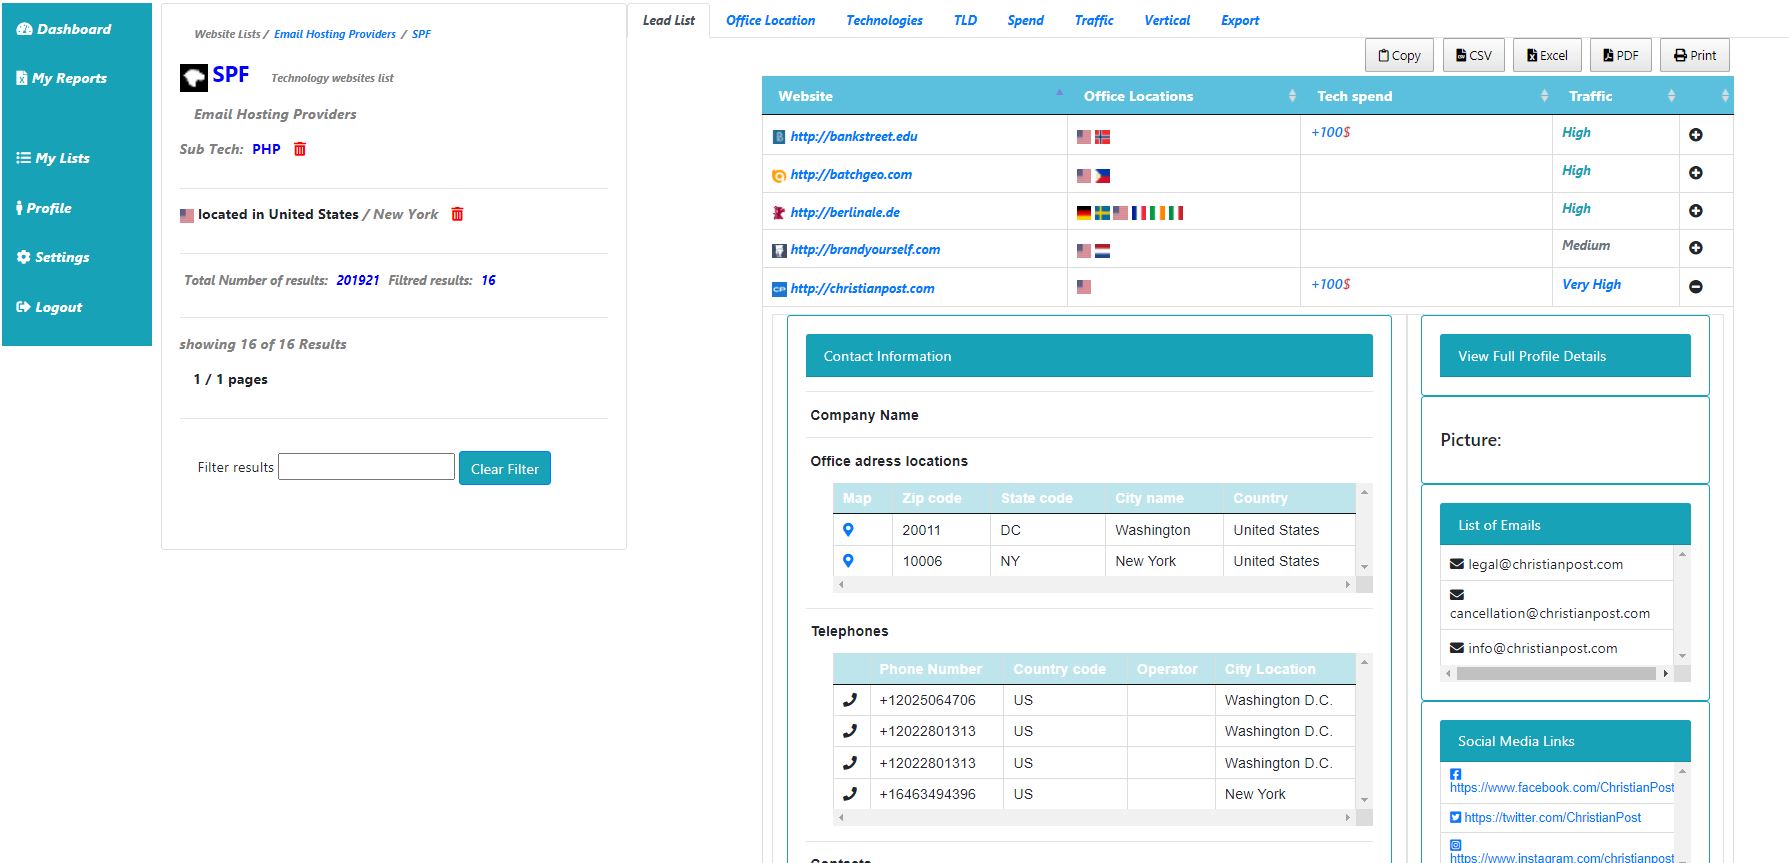Focus the Filter results input field
Image resolution: width=1789 pixels, height=863 pixels.
(x=366, y=466)
